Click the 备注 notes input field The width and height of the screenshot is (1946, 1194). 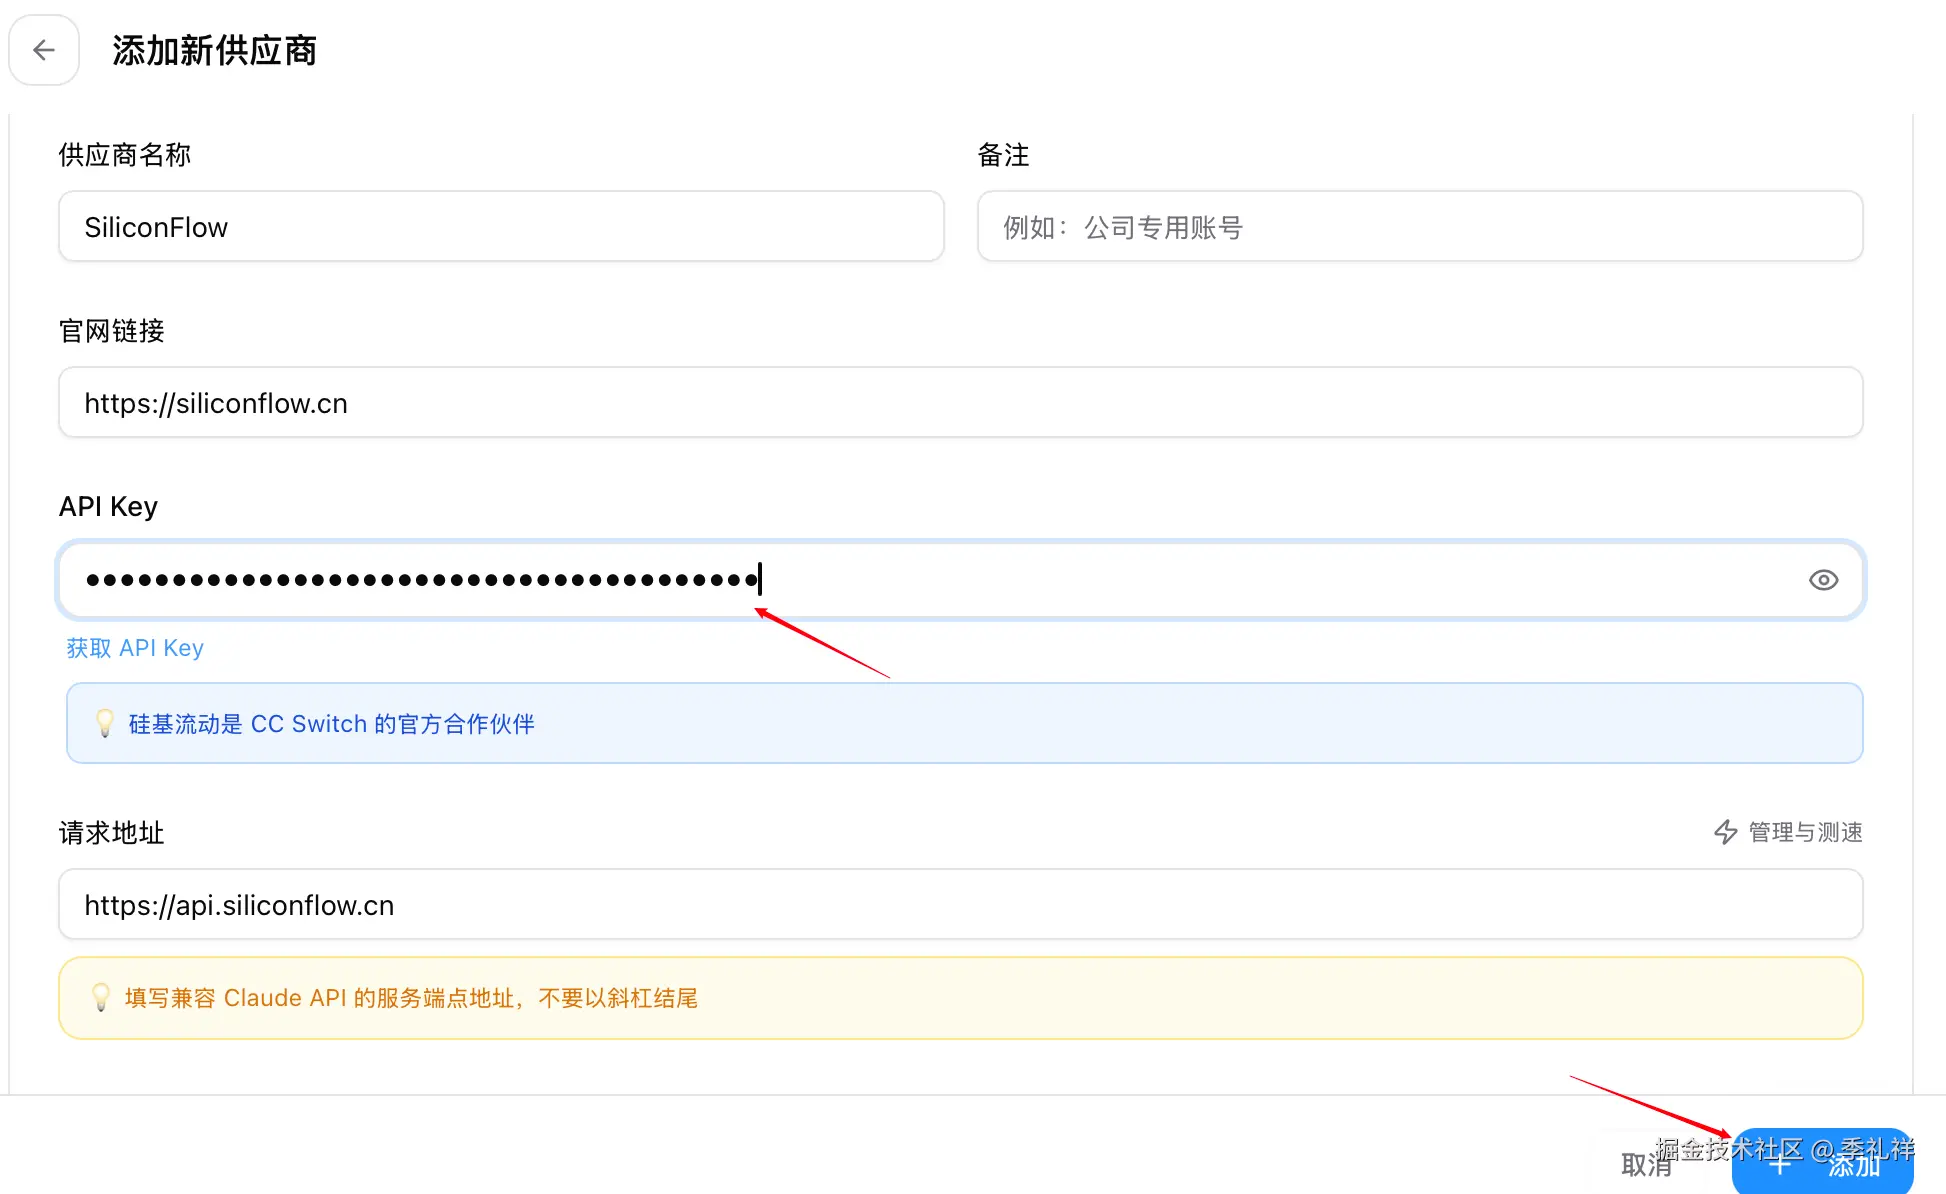pos(1419,227)
